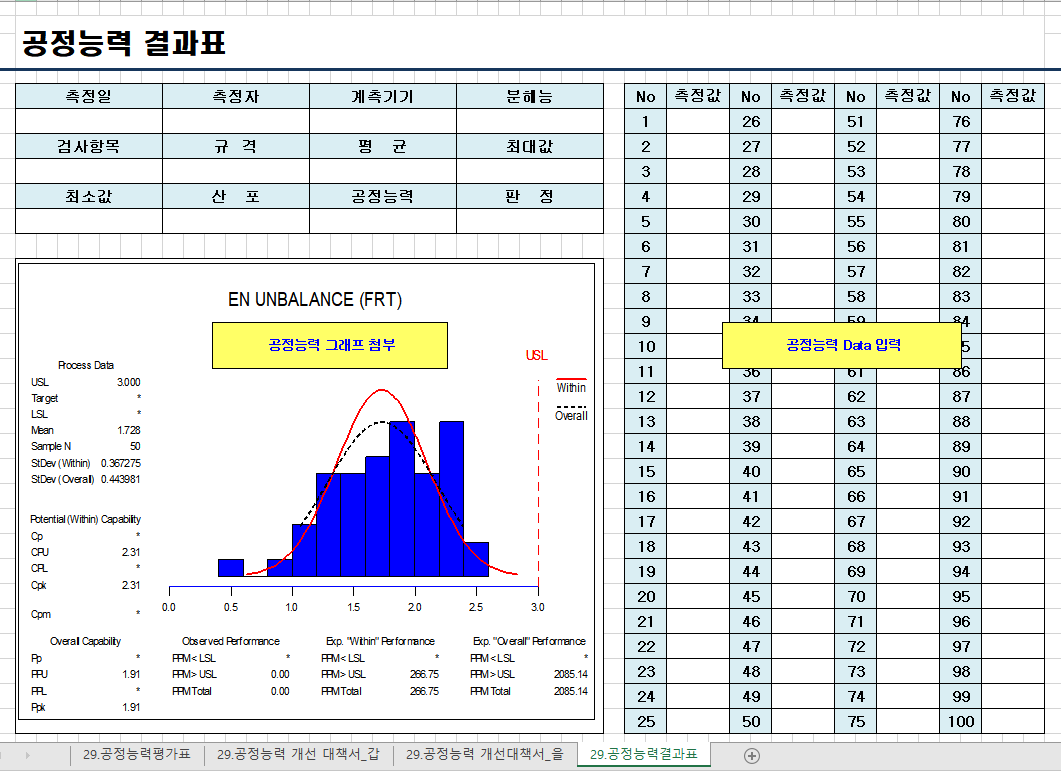Select the 판 정 header cell
The height and width of the screenshot is (771, 1061).
530,196
